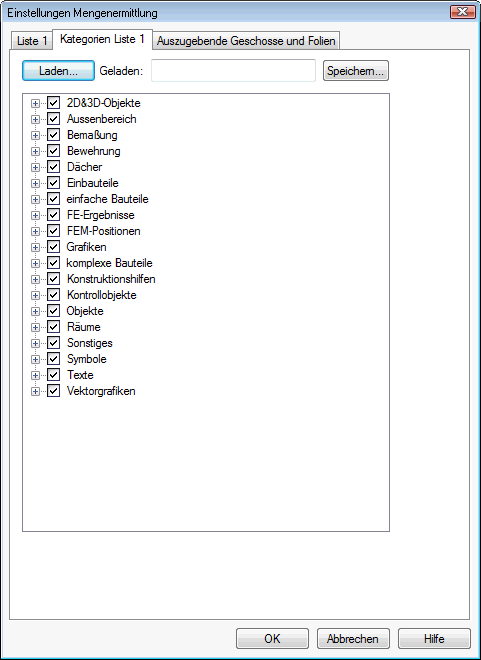The height and width of the screenshot is (660, 481).
Task: Open help via Hilfe button
Action: [x=434, y=639]
